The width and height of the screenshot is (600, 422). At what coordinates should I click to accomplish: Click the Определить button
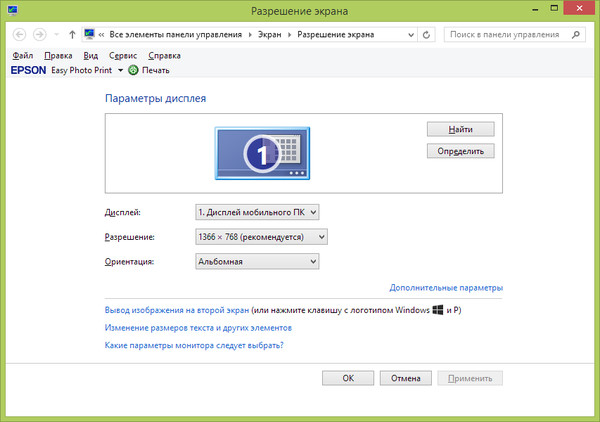pyautogui.click(x=460, y=151)
